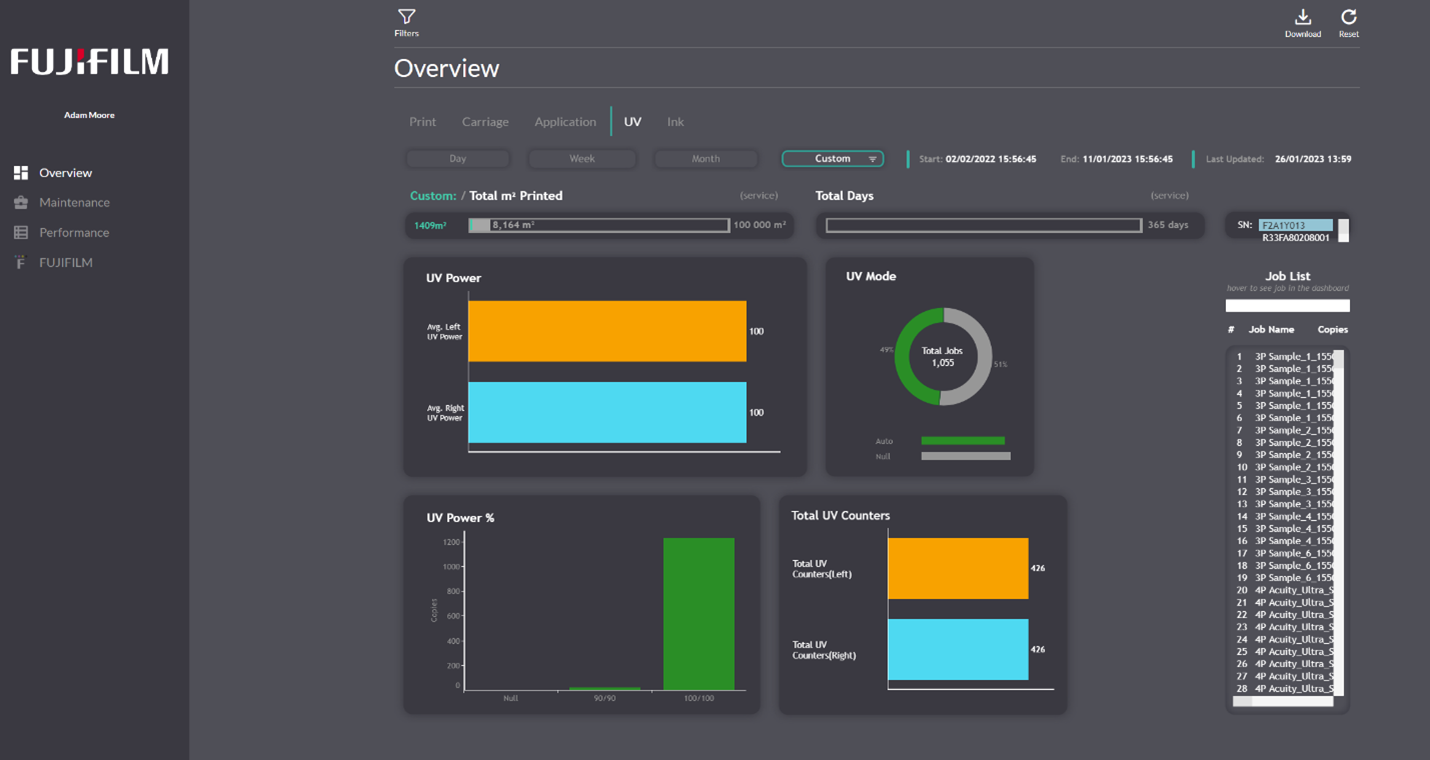Click the FUJIFILM colored F icon in sidebar
Image resolution: width=1430 pixels, height=760 pixels.
(x=22, y=262)
